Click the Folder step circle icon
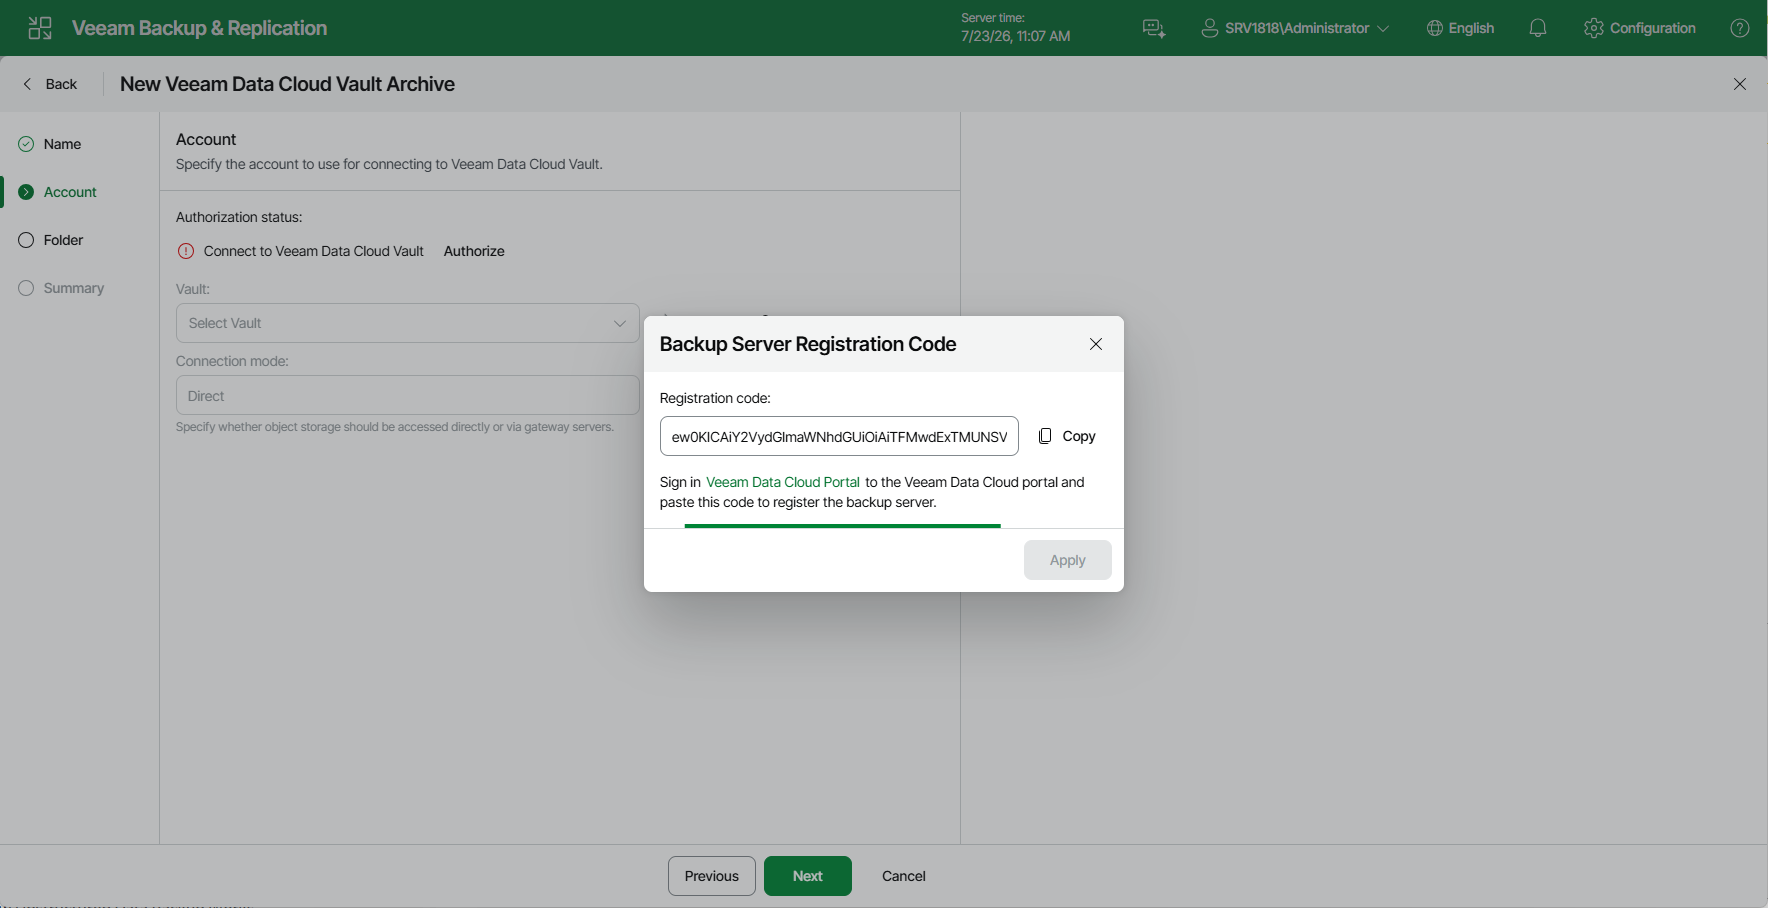Image resolution: width=1768 pixels, height=908 pixels. (x=26, y=240)
